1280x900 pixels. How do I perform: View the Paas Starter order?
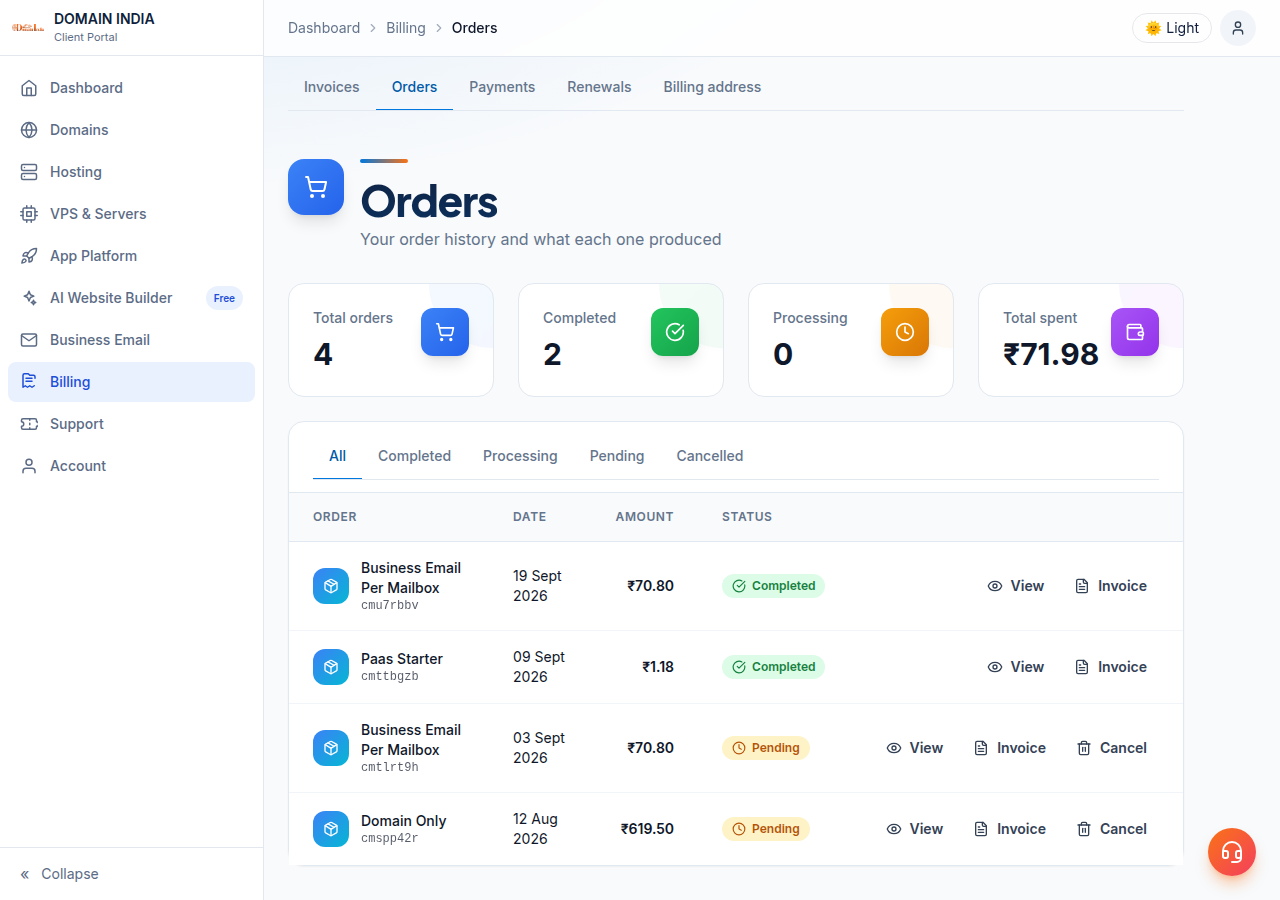point(1015,667)
